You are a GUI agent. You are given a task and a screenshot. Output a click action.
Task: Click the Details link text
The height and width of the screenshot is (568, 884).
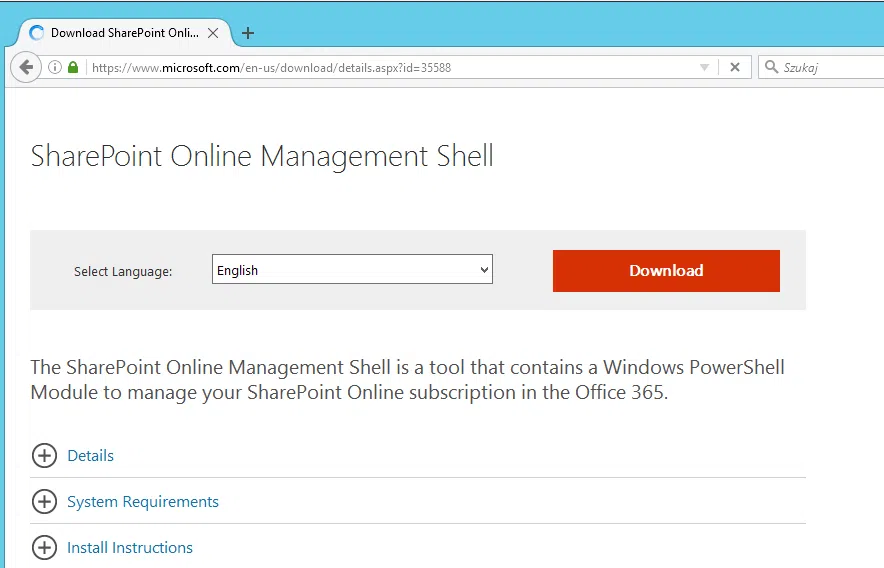(x=91, y=456)
